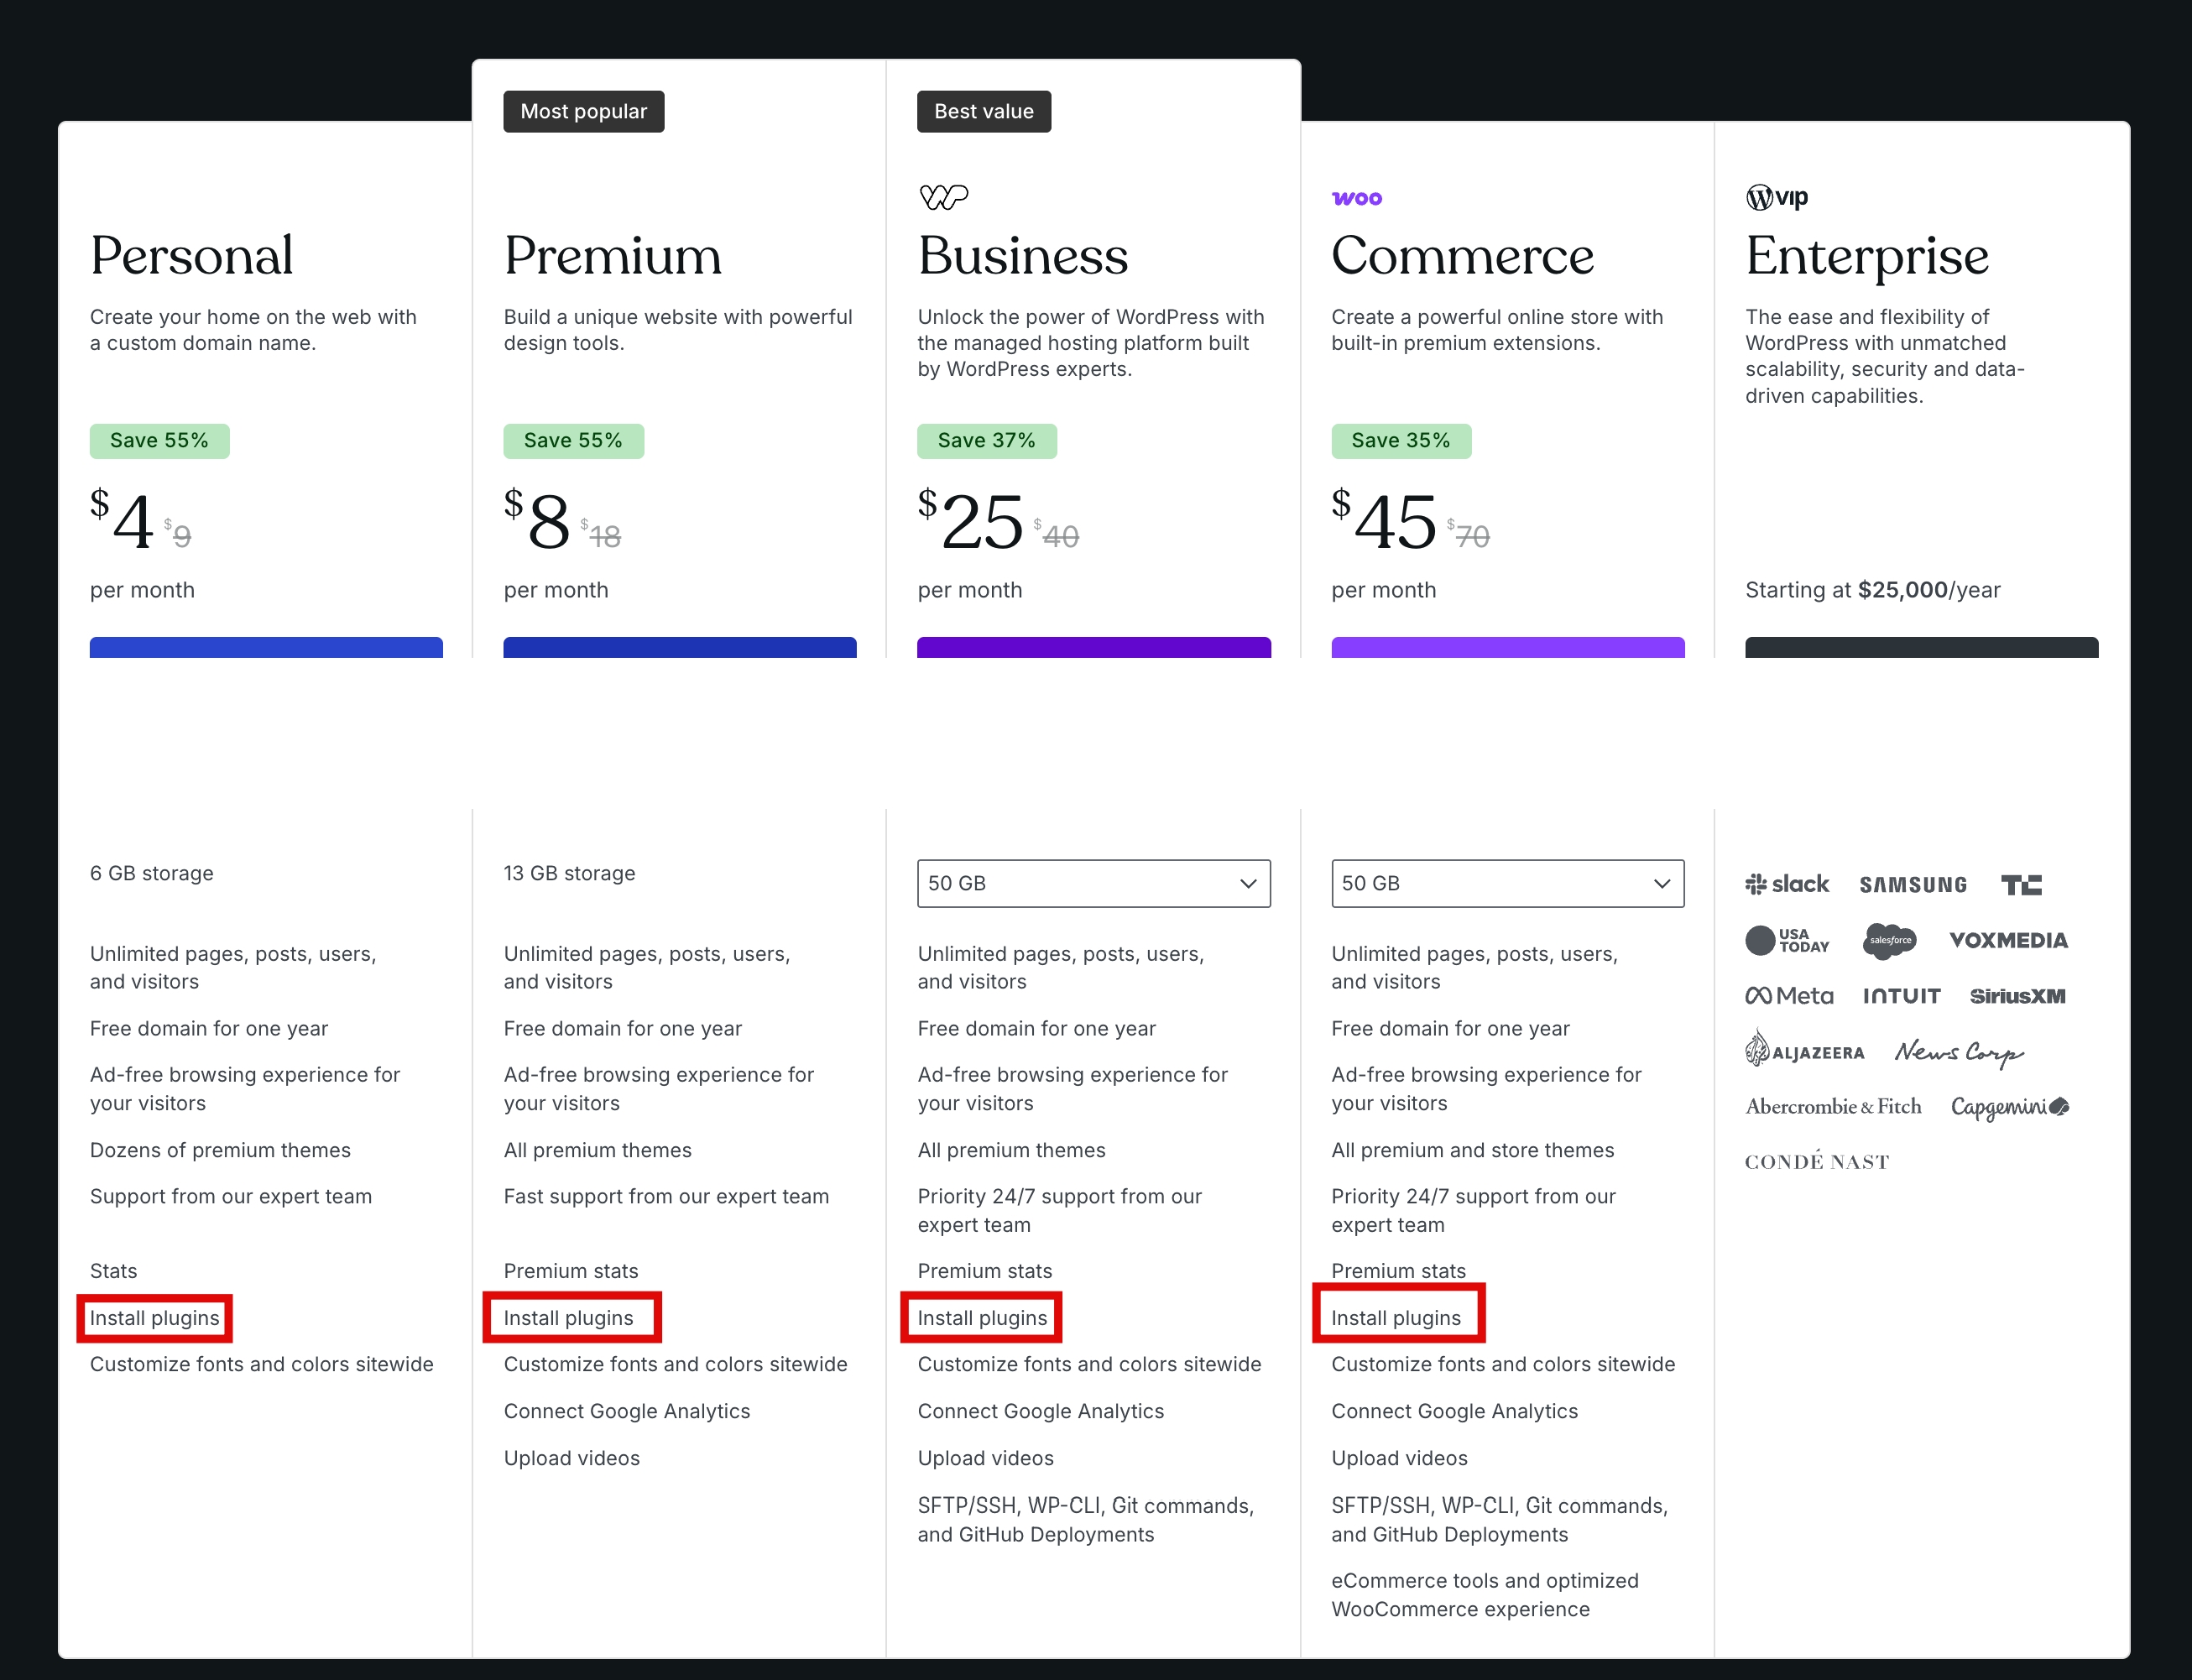Image resolution: width=2192 pixels, height=1680 pixels.
Task: Click Install plugins in the Personal column
Action: click(x=154, y=1318)
